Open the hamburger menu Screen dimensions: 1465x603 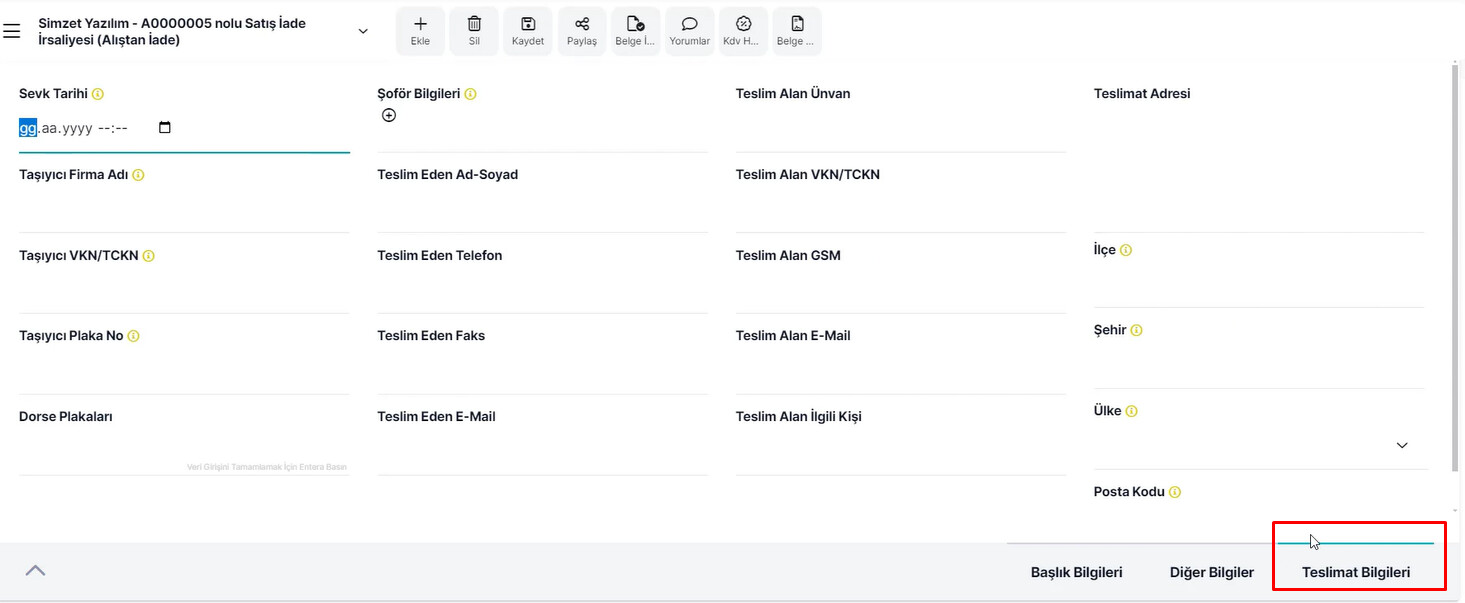click(12, 31)
